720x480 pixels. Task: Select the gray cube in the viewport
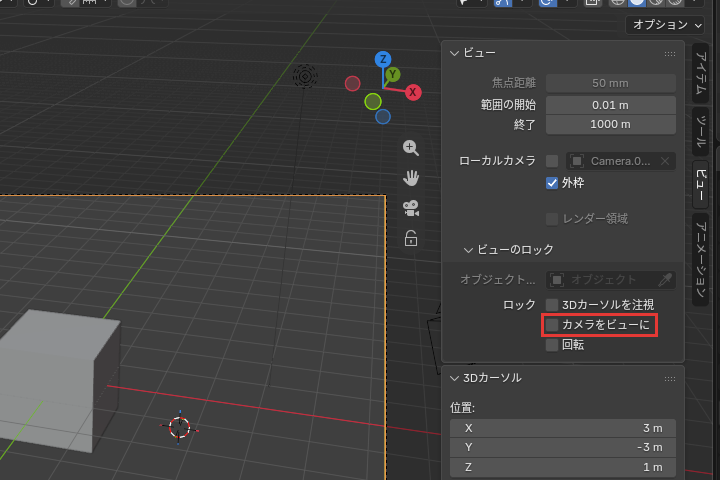coord(55,381)
